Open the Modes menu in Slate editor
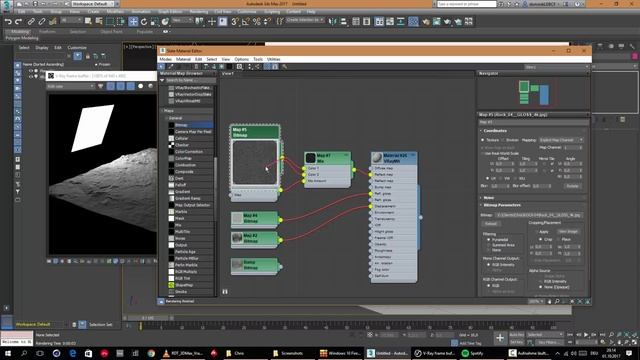The width and height of the screenshot is (640, 360). 165,59
